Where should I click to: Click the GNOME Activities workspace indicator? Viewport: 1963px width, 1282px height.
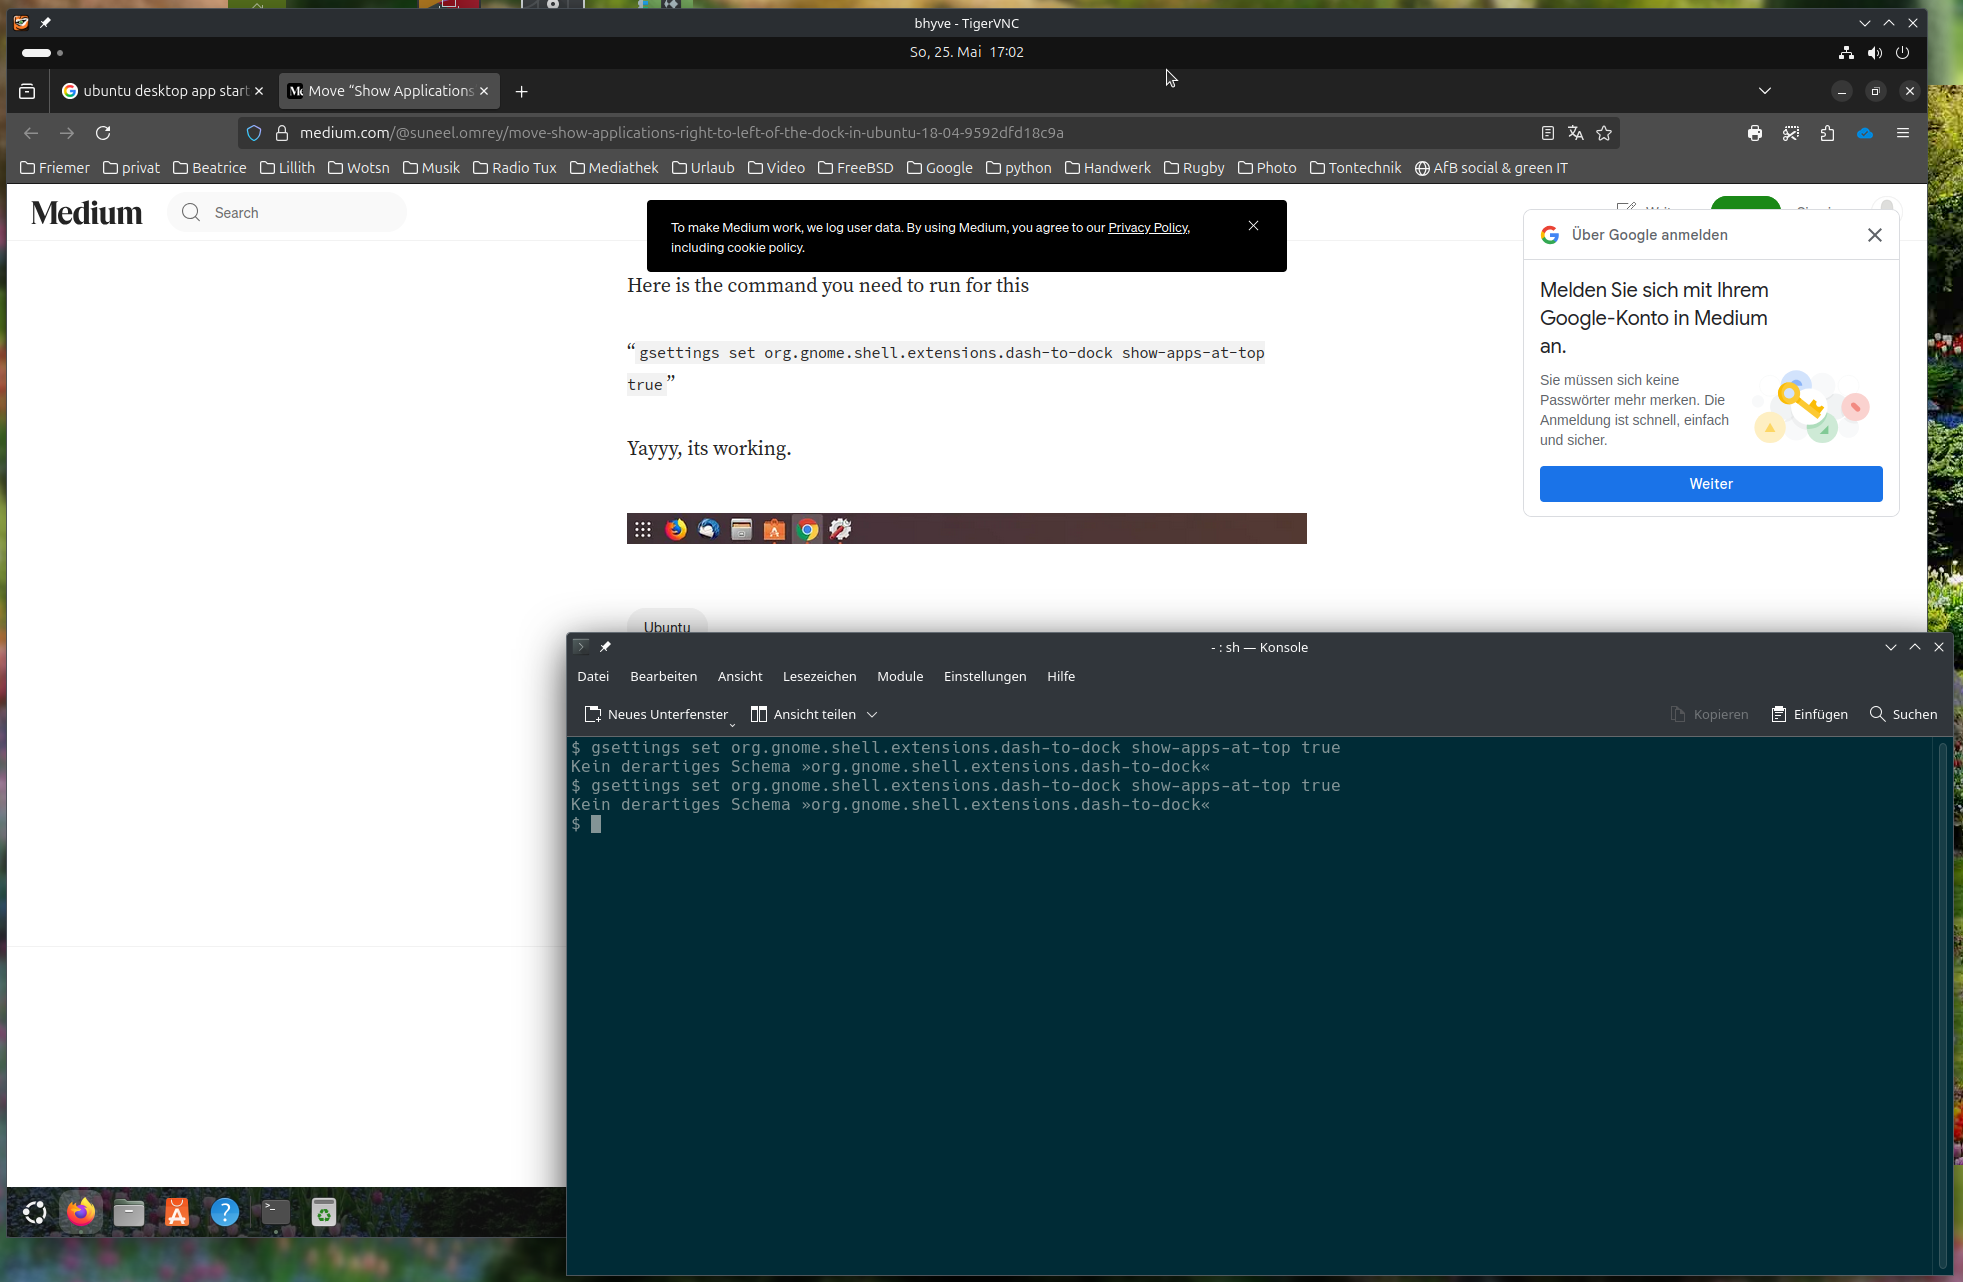point(42,52)
